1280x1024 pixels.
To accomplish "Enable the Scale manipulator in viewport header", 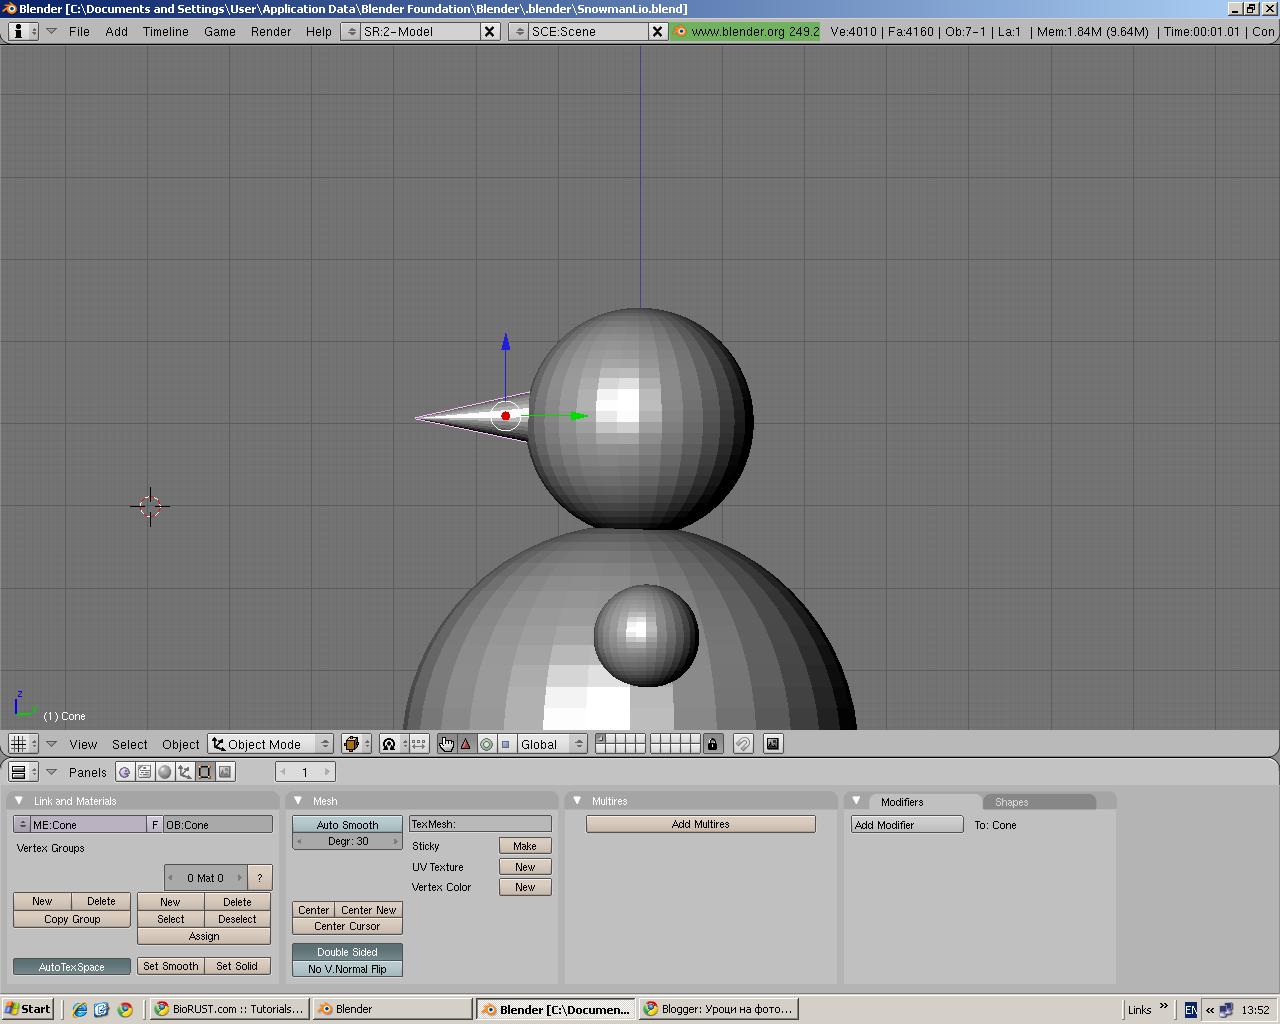I will [506, 744].
